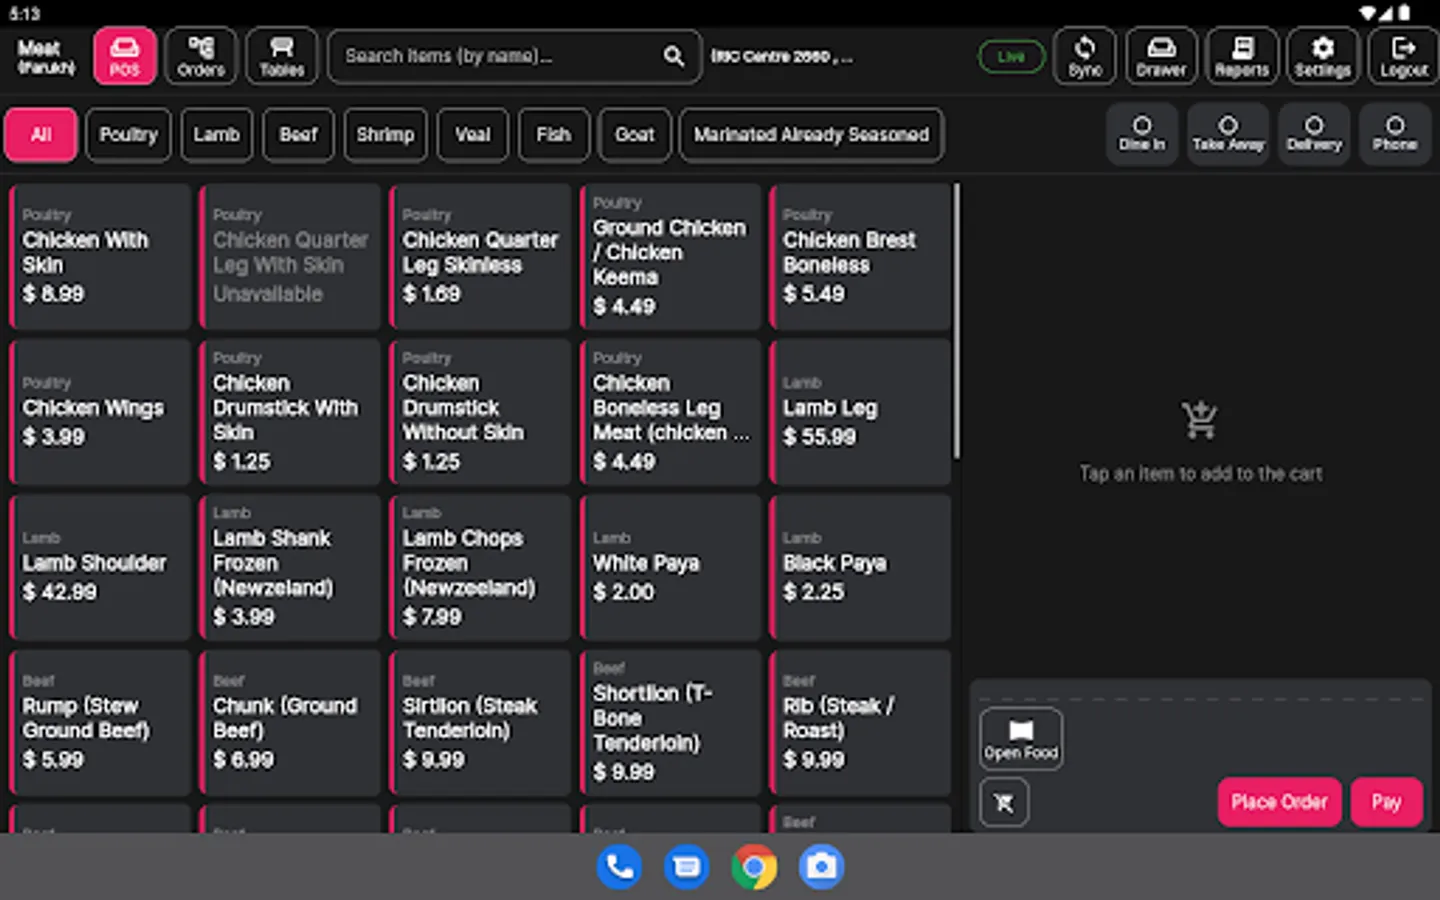Add Lamb Leg to cart
This screenshot has height=900, width=1440.
tap(860, 412)
